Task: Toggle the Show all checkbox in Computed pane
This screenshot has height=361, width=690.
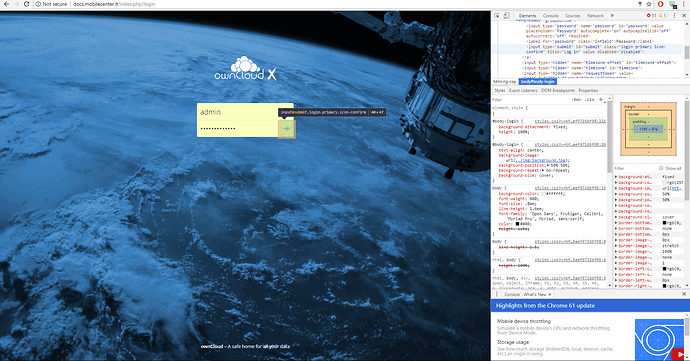Action: click(661, 168)
